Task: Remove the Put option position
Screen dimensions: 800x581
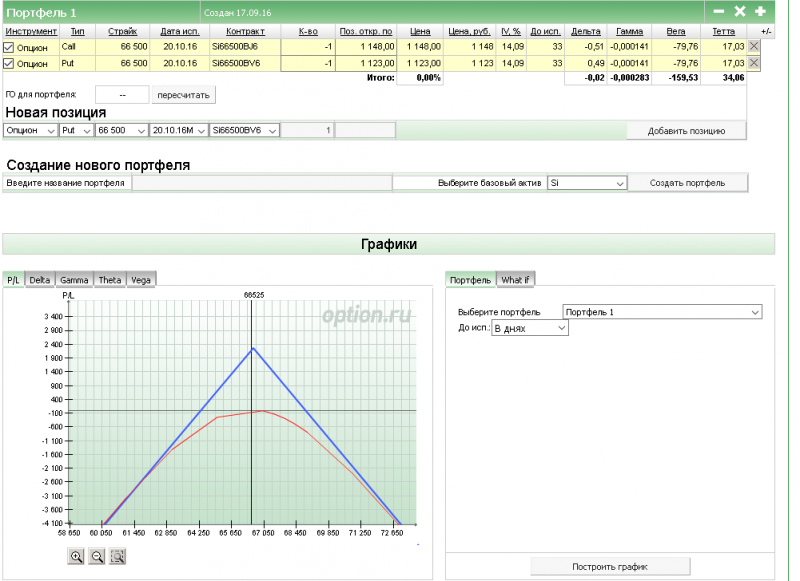Action: 754,63
